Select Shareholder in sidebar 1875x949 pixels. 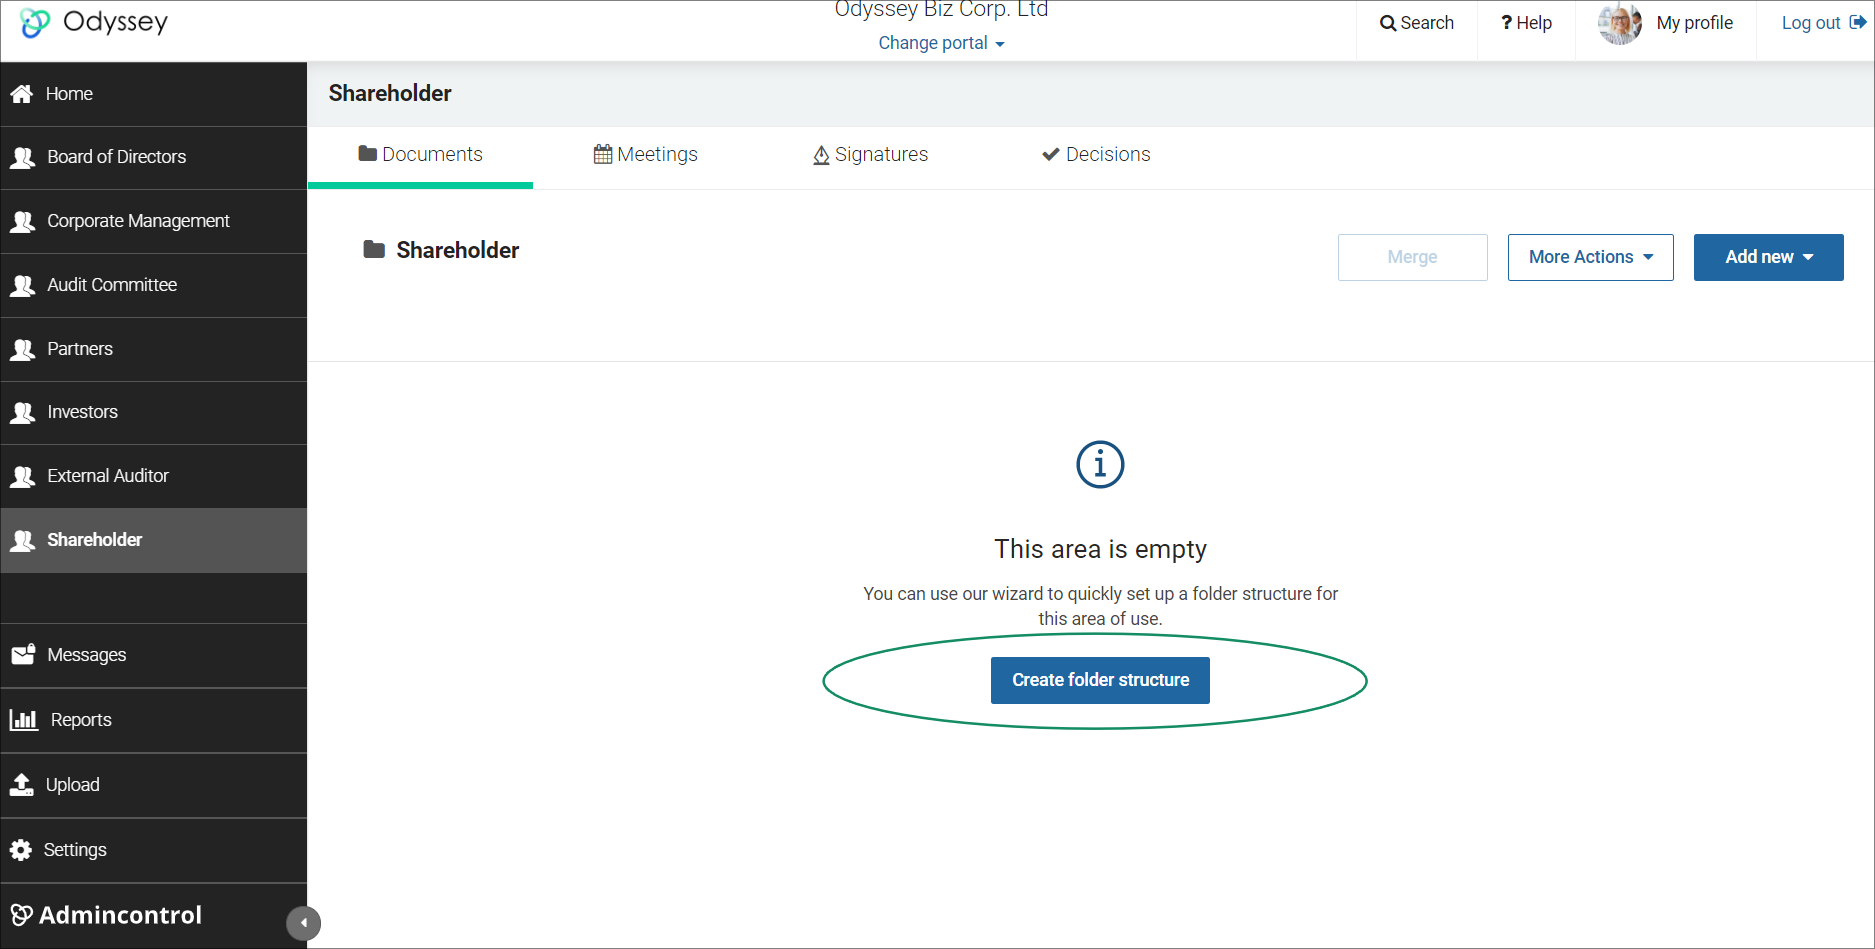(153, 540)
